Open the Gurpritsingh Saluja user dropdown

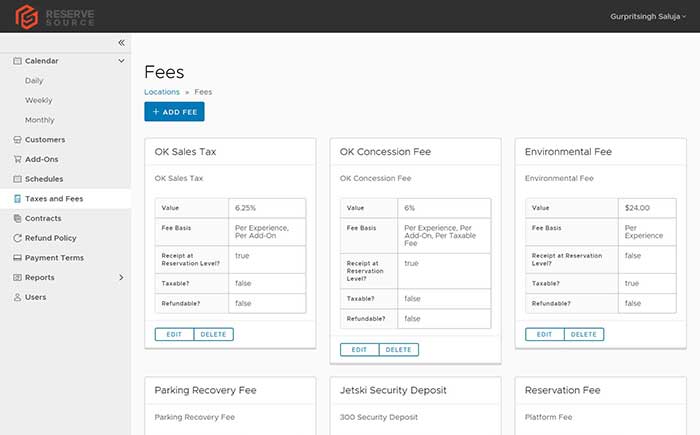(x=648, y=16)
